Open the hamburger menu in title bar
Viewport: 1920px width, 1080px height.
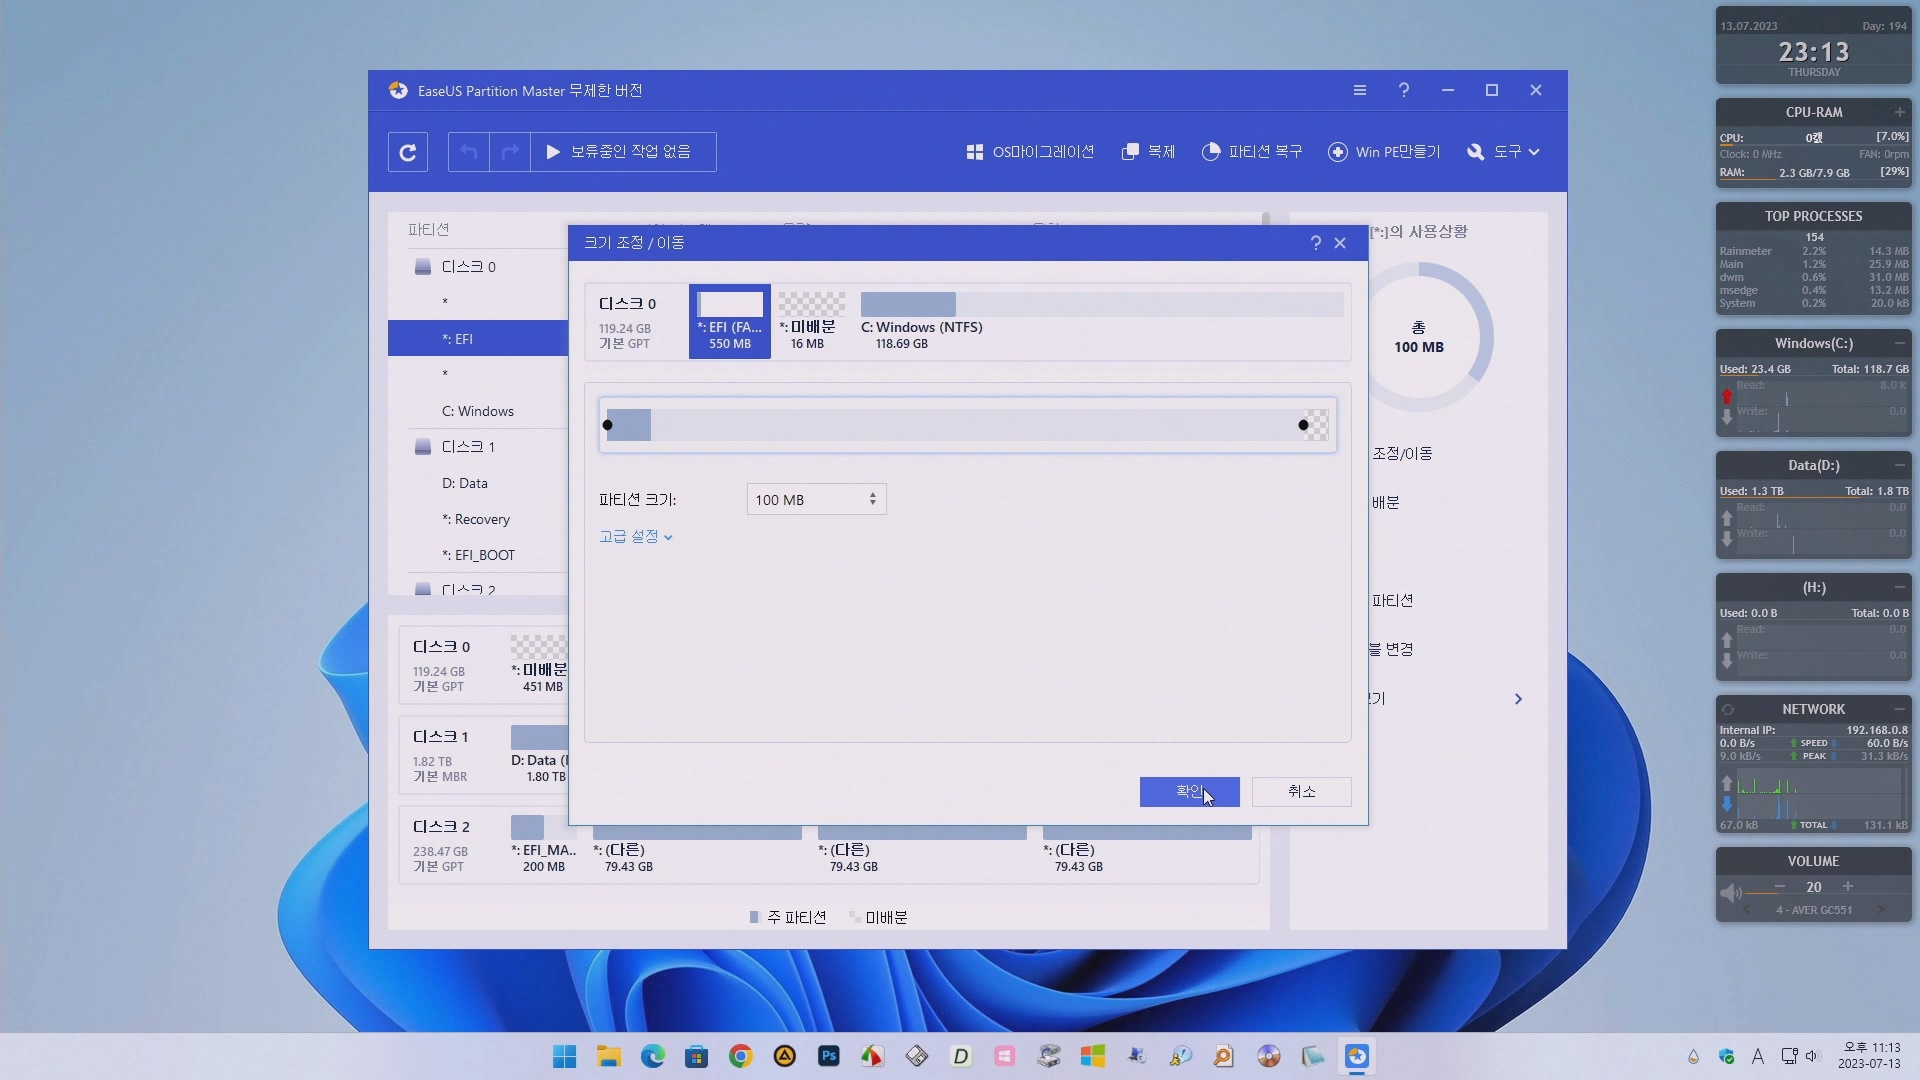tap(1360, 90)
